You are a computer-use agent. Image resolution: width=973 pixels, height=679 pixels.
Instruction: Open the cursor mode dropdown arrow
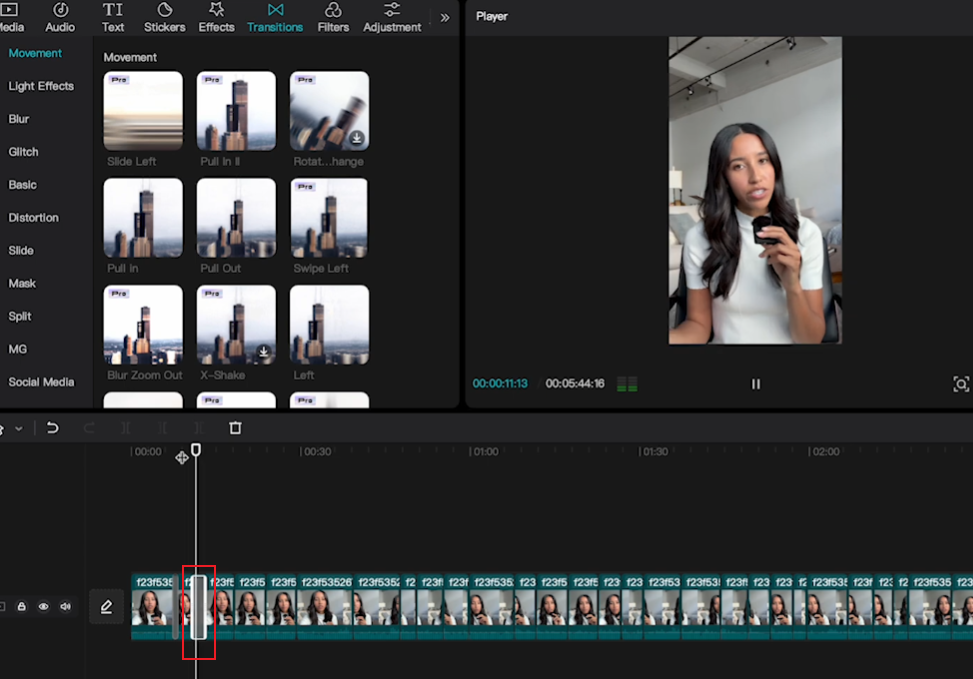coord(19,428)
